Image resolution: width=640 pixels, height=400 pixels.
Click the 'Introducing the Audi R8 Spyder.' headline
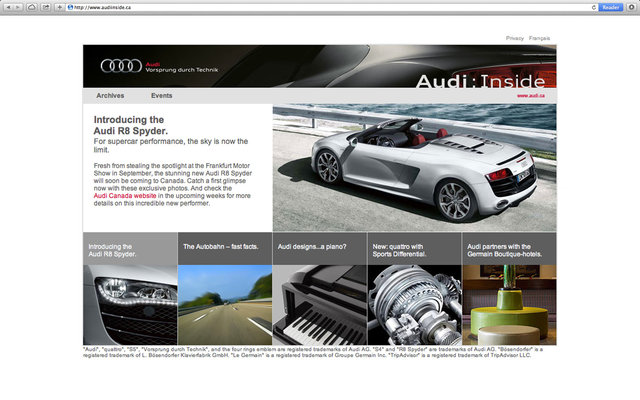131,125
